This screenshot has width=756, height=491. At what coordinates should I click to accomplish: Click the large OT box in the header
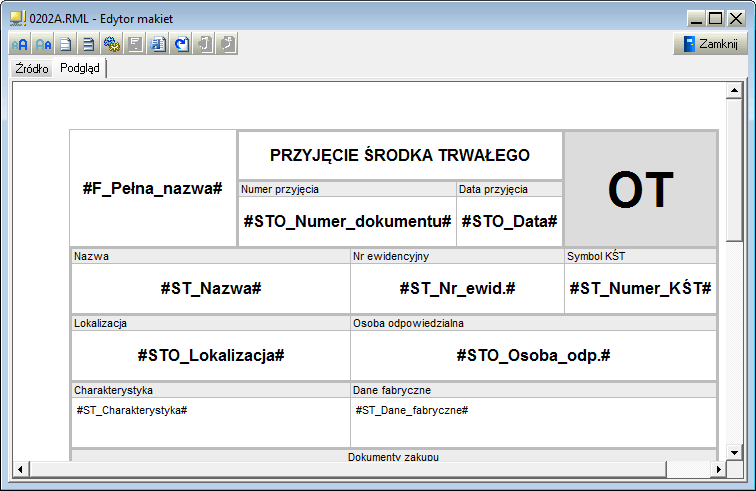[x=641, y=189]
